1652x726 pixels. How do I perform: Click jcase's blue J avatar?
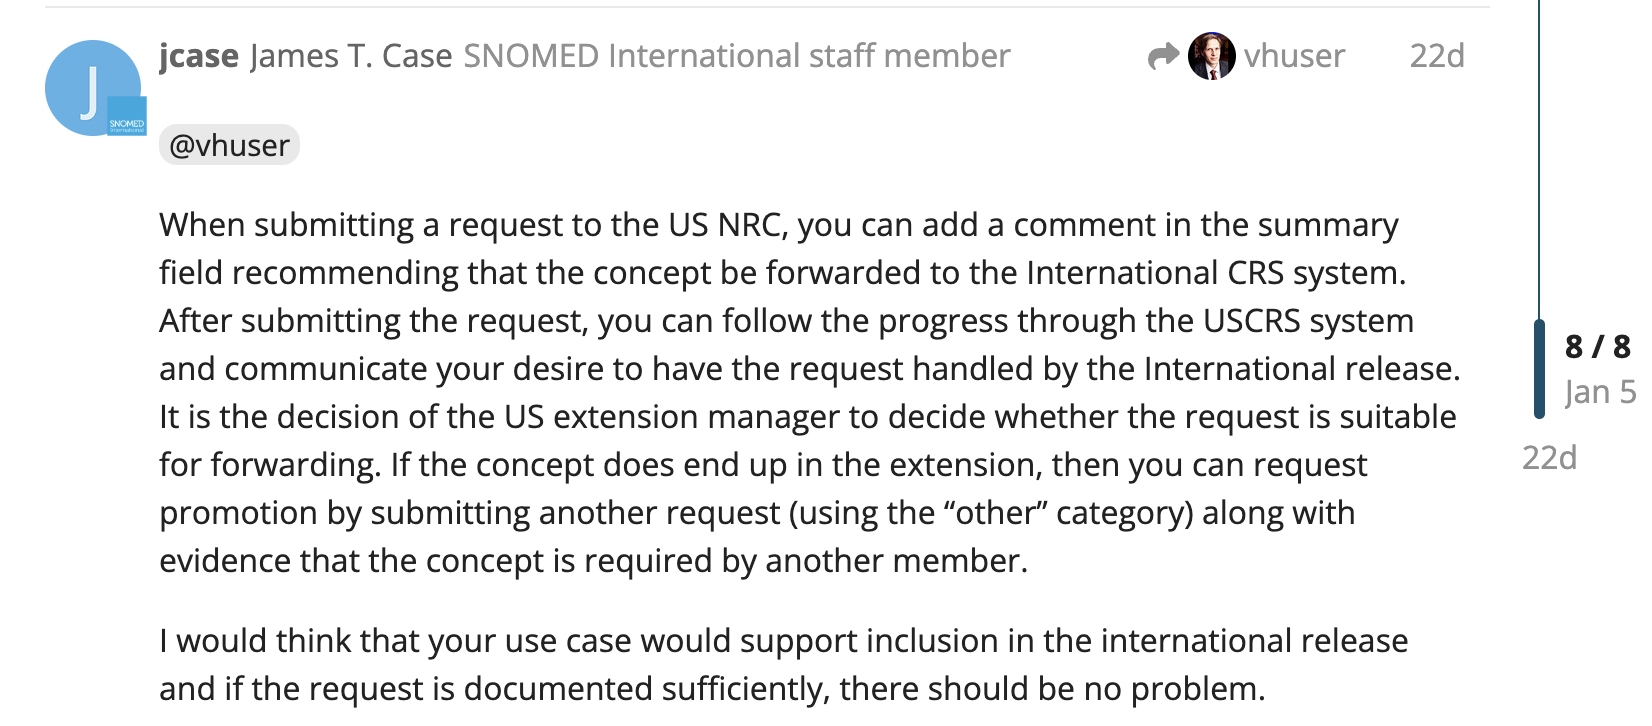point(90,86)
